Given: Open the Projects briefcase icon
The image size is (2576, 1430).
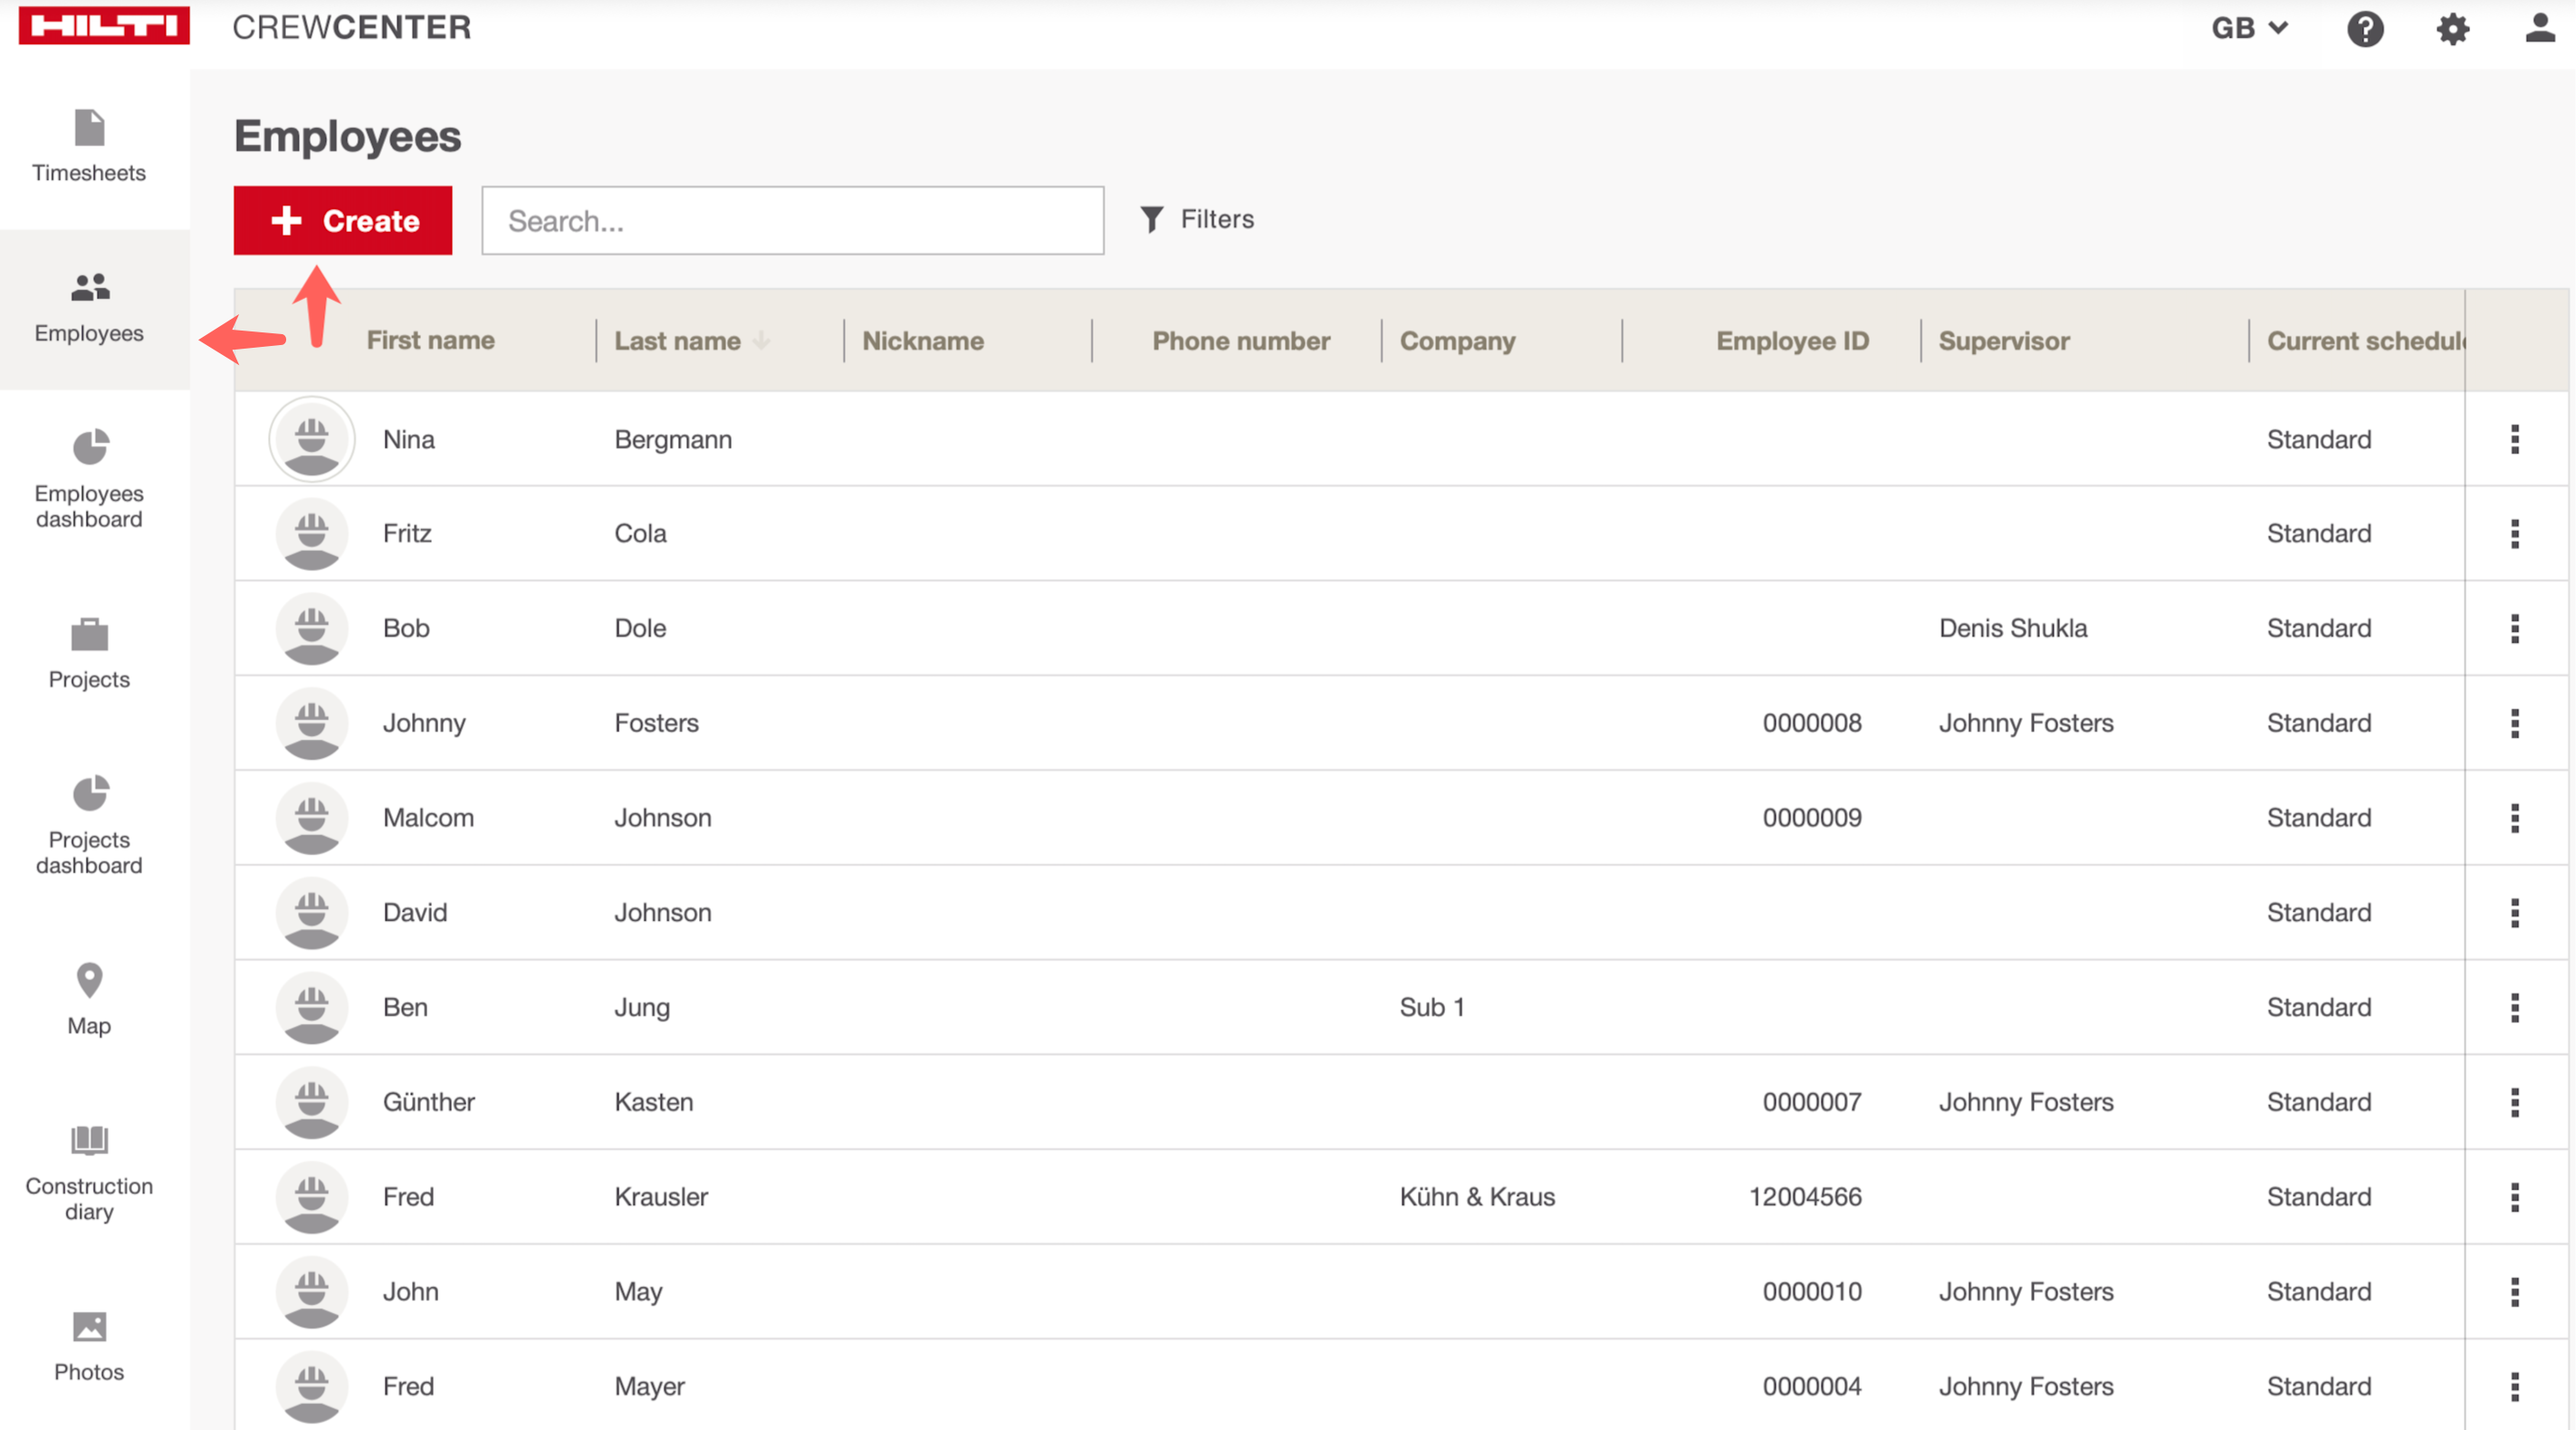Looking at the screenshot, I should pyautogui.click(x=89, y=634).
